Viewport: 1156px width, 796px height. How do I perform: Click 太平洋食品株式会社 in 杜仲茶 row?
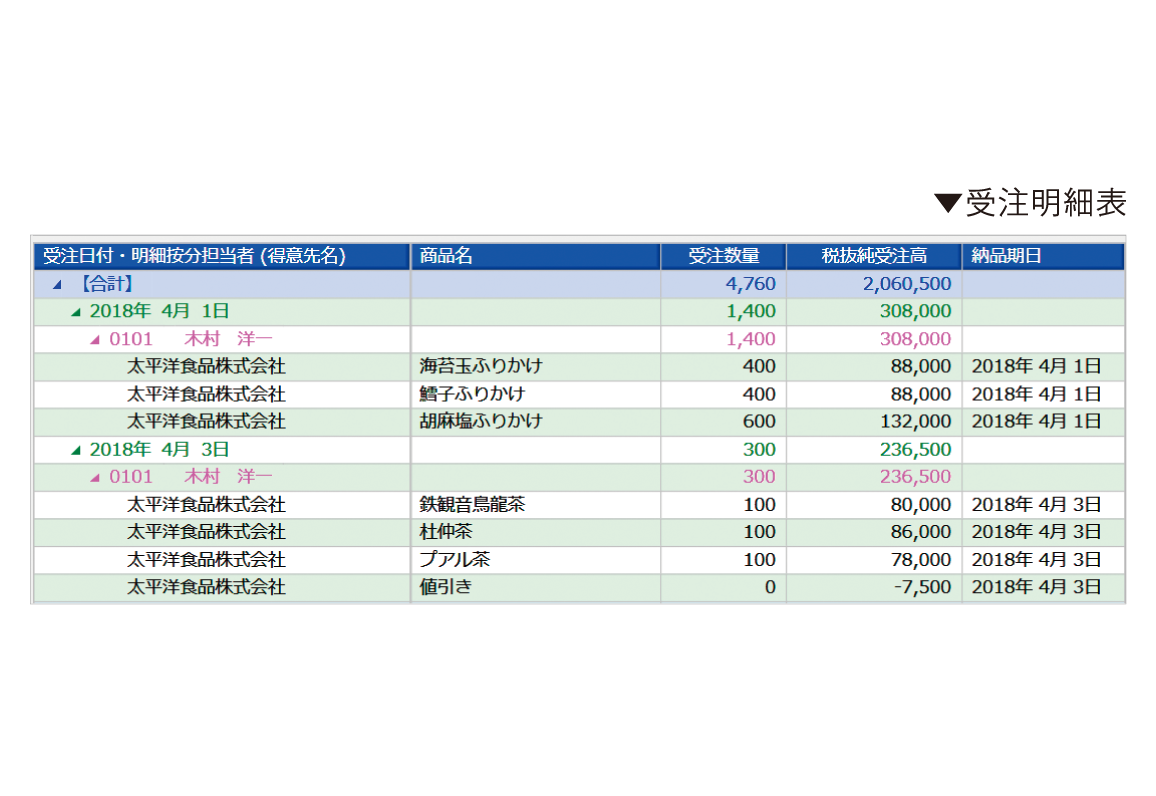click(x=206, y=532)
